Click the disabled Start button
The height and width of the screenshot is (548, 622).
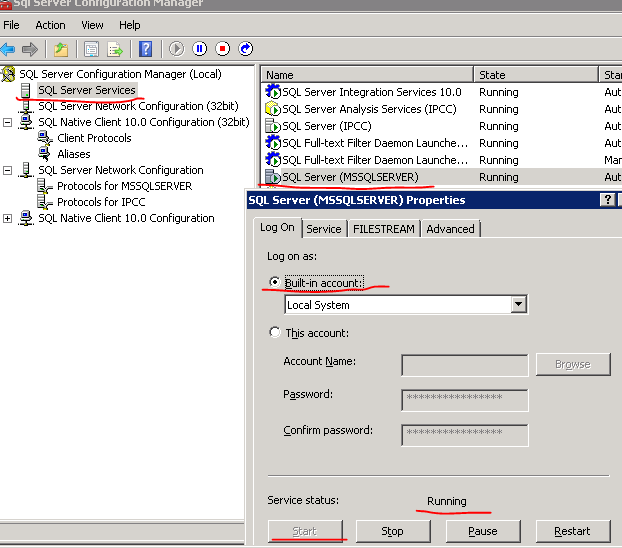[x=304, y=531]
